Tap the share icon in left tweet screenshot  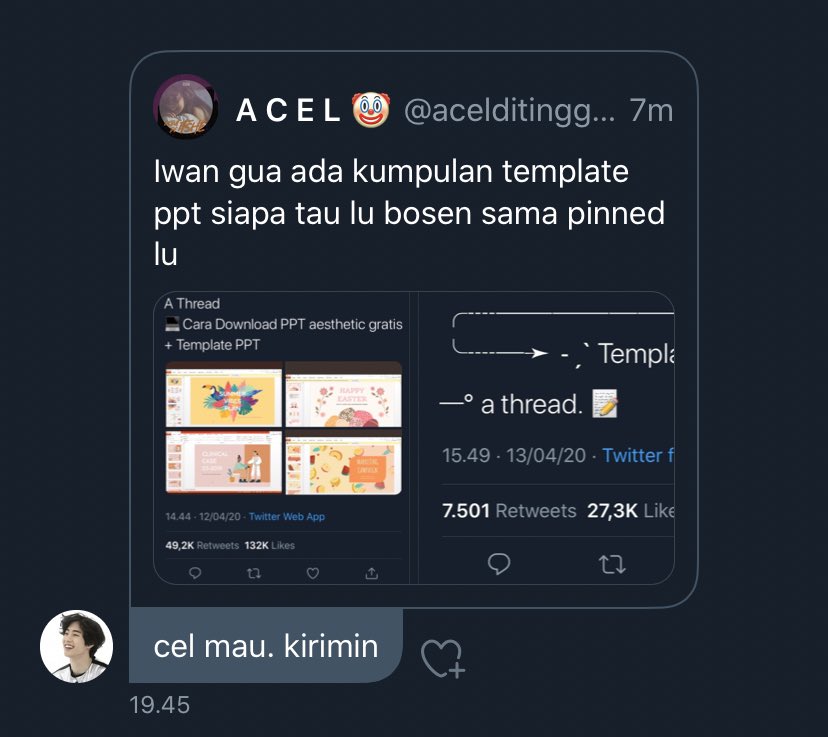tap(372, 573)
